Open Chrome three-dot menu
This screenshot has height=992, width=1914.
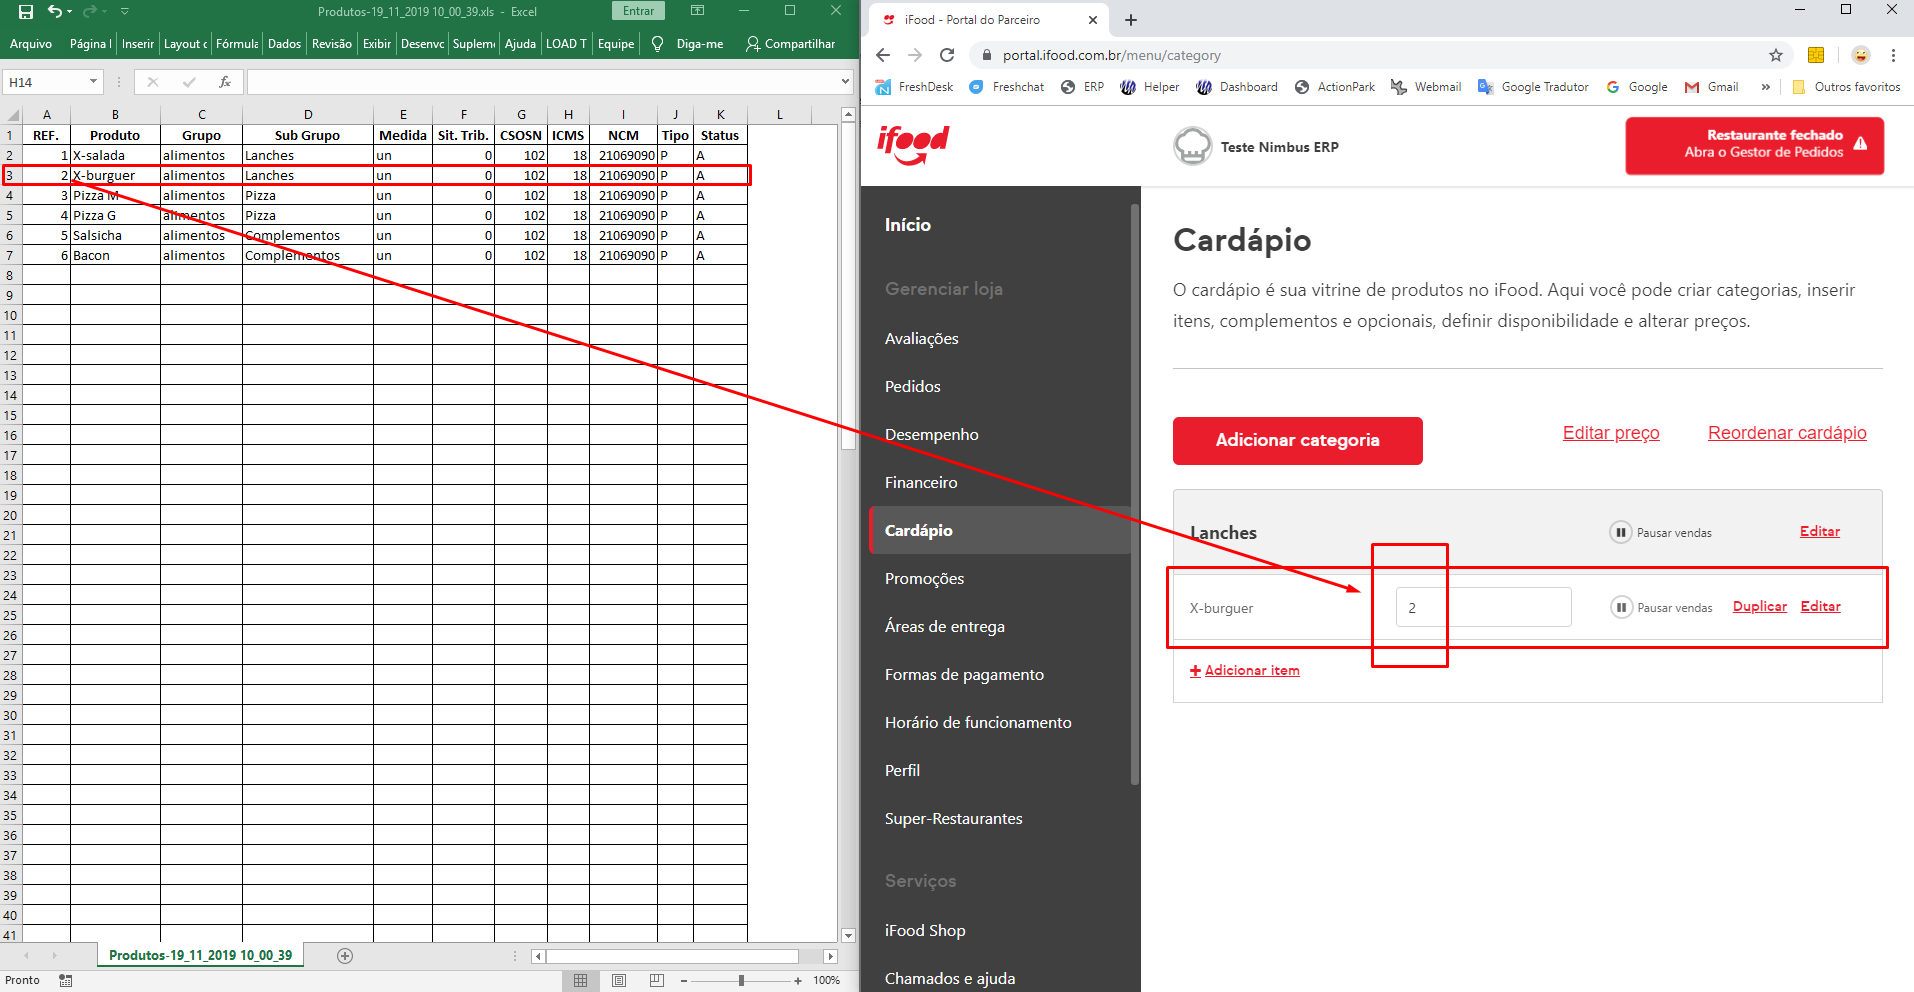[1893, 55]
